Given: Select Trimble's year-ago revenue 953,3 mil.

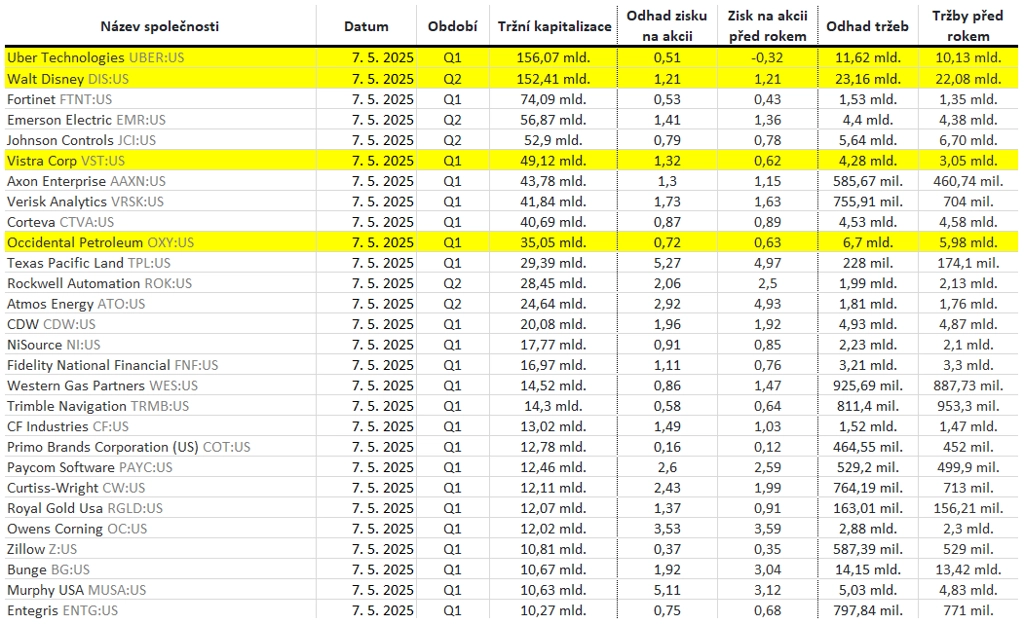Looking at the screenshot, I should tap(968, 406).
